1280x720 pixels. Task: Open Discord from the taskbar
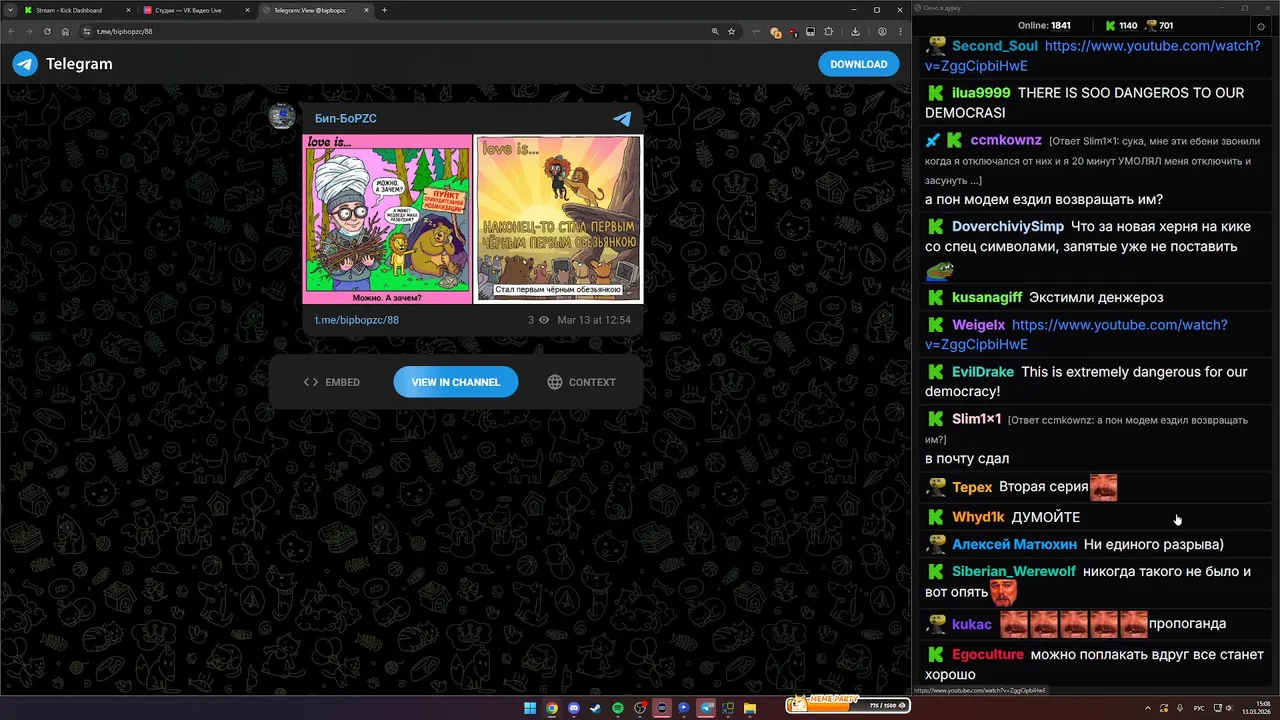(574, 708)
